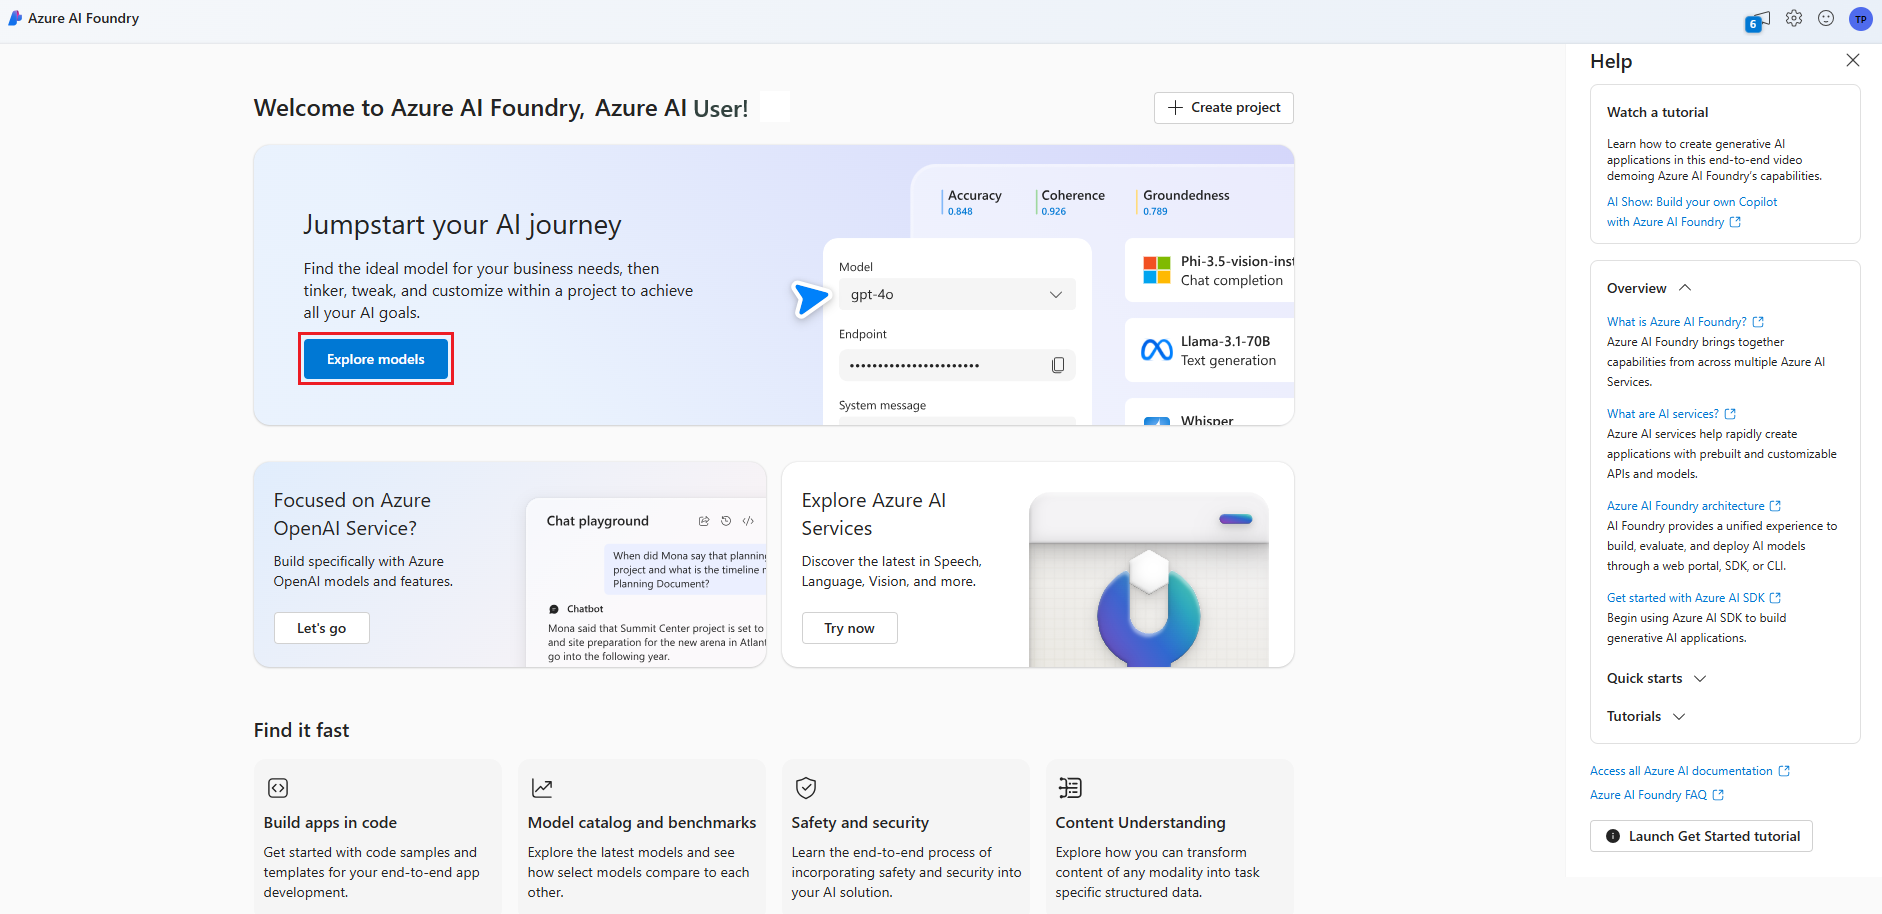Click the Meta logo on Llama card
Viewport: 1882px width, 914px height.
coord(1157,350)
